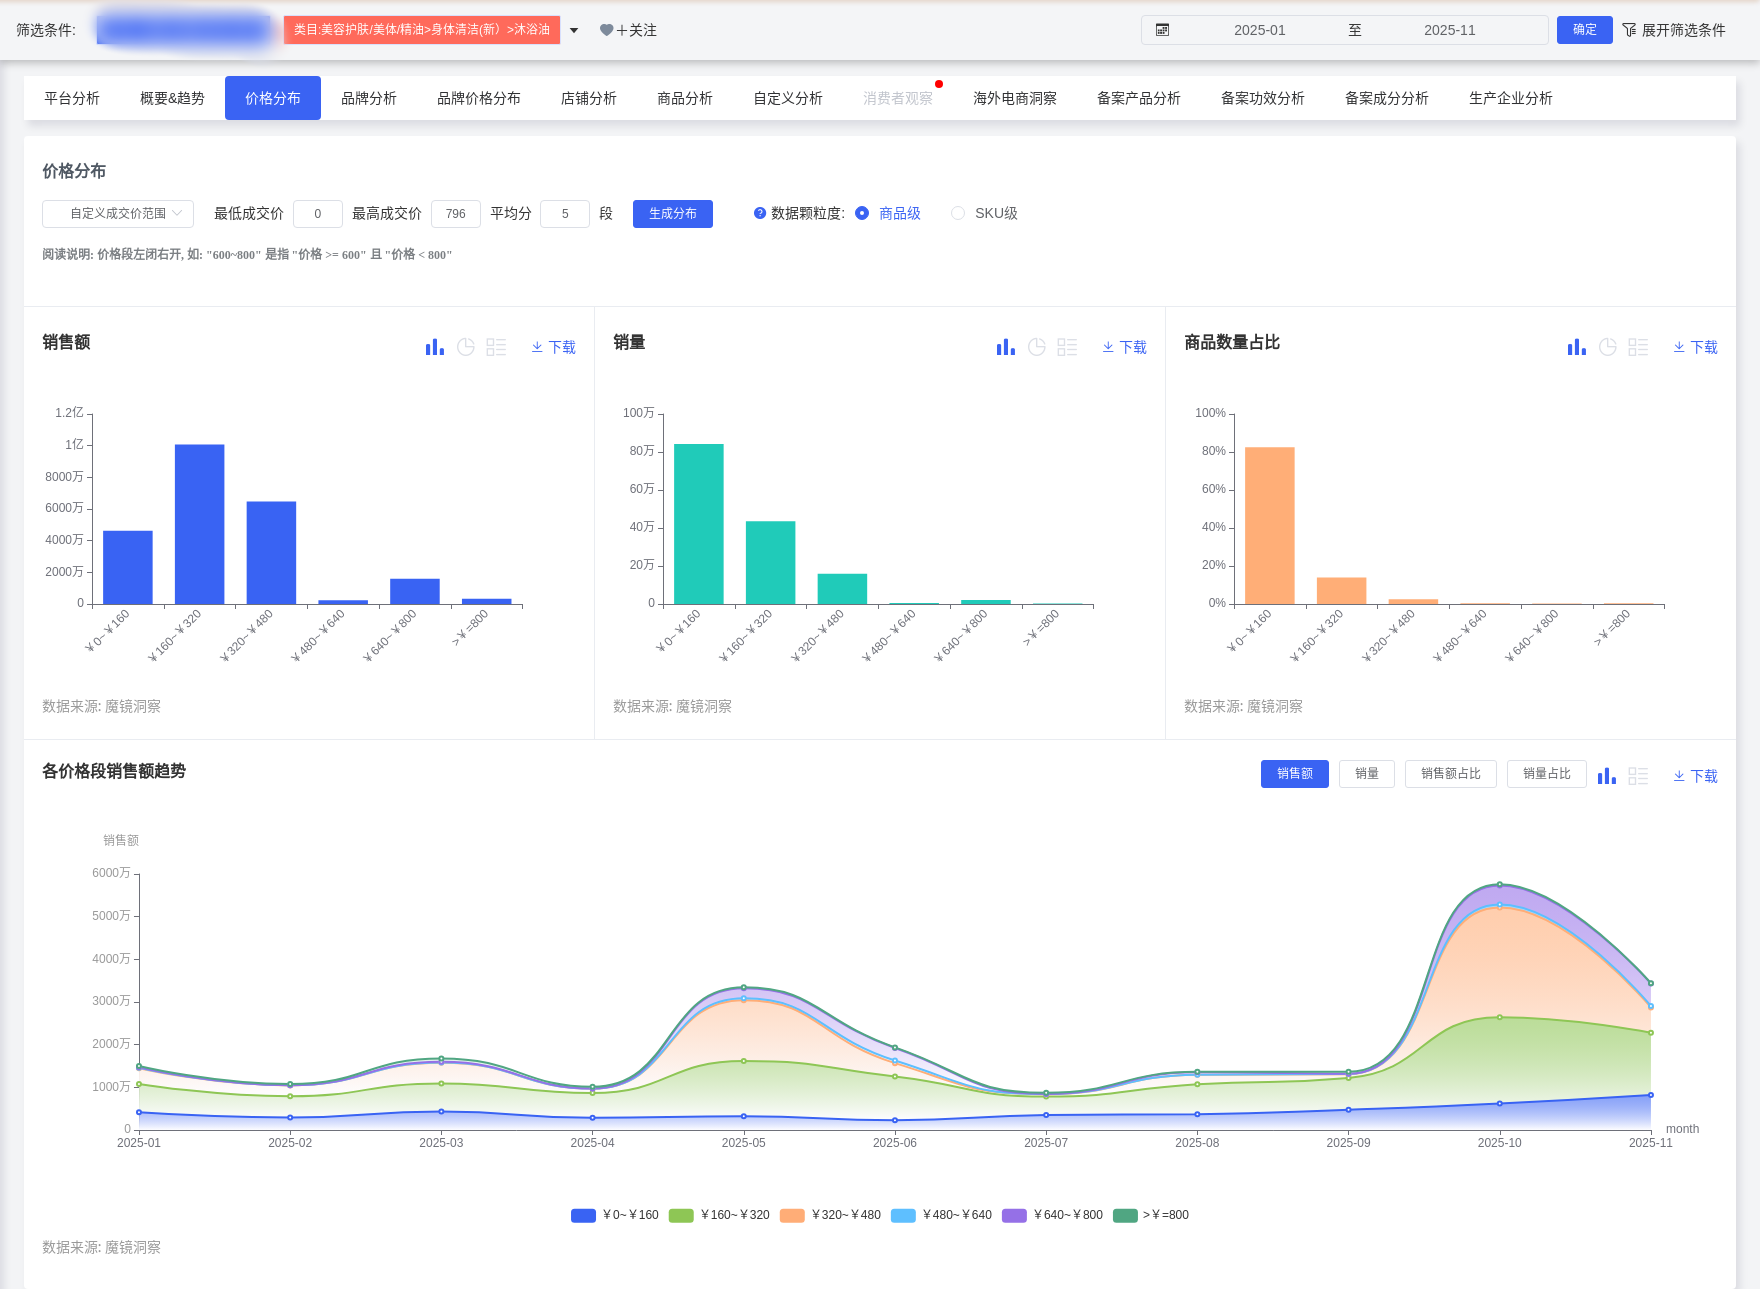Click the calendar icon in date range
The width and height of the screenshot is (1760, 1289).
1162,30
